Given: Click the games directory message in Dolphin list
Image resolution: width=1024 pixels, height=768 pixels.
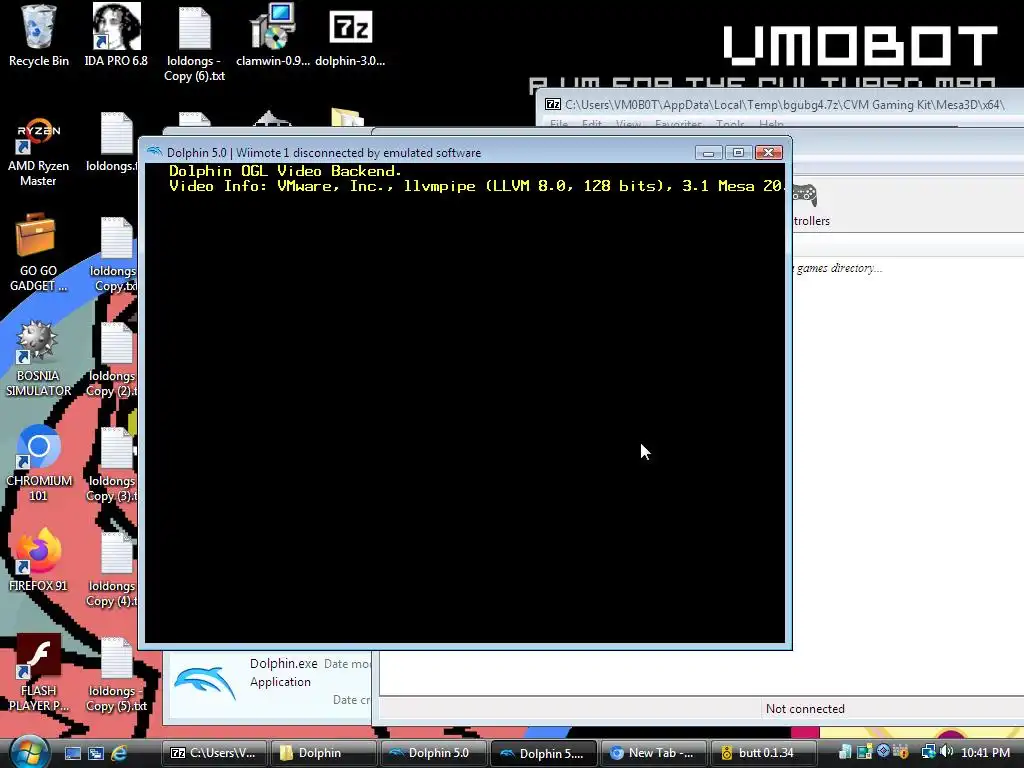Looking at the screenshot, I should pos(838,268).
